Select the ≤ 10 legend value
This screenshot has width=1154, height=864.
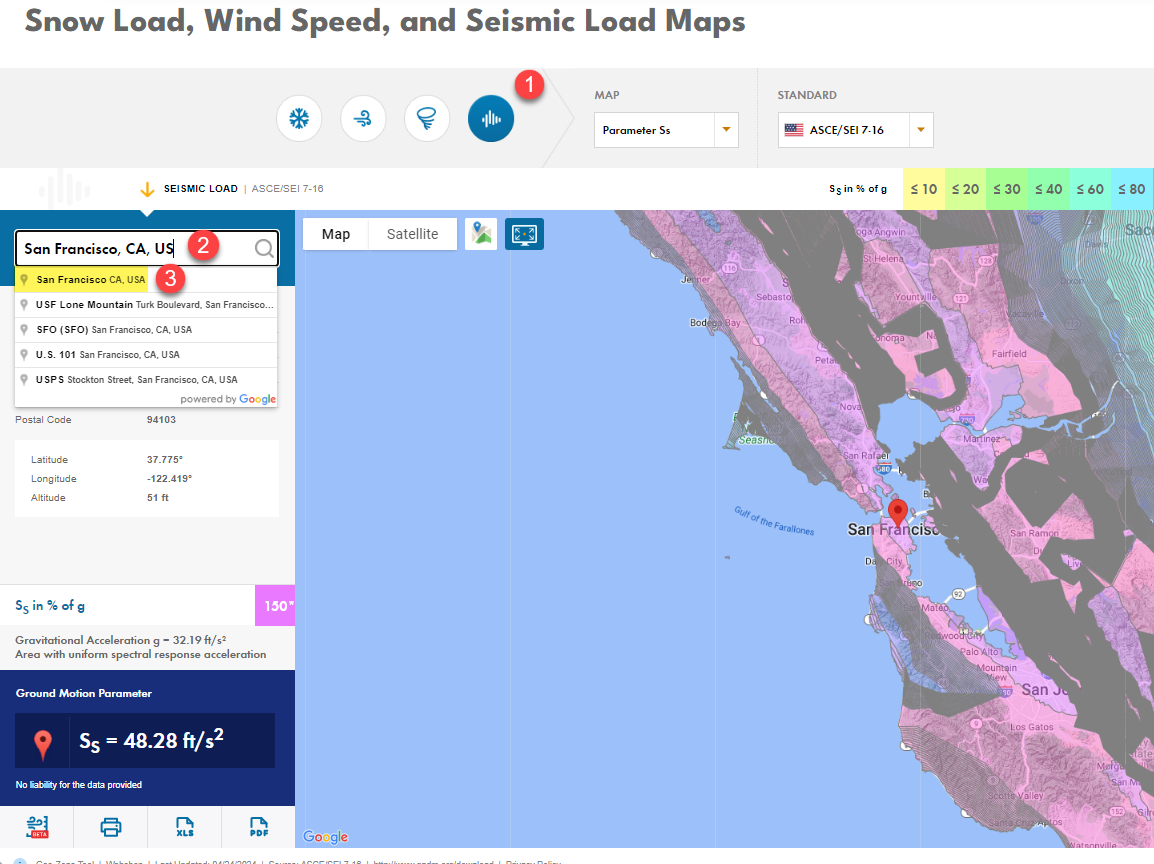923,188
